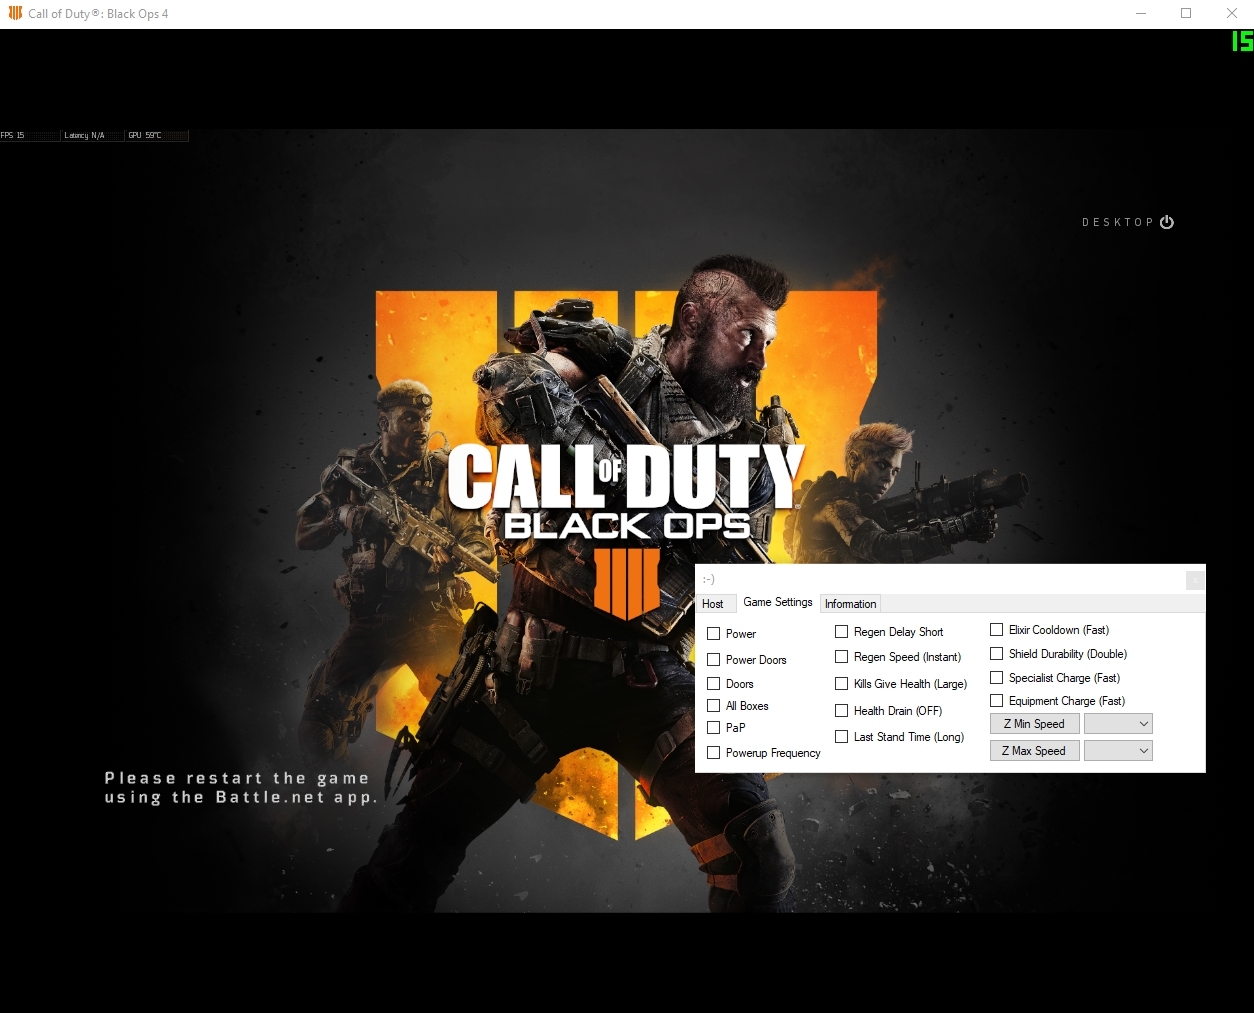
Task: Toggle the PaP checkbox
Action: click(714, 728)
